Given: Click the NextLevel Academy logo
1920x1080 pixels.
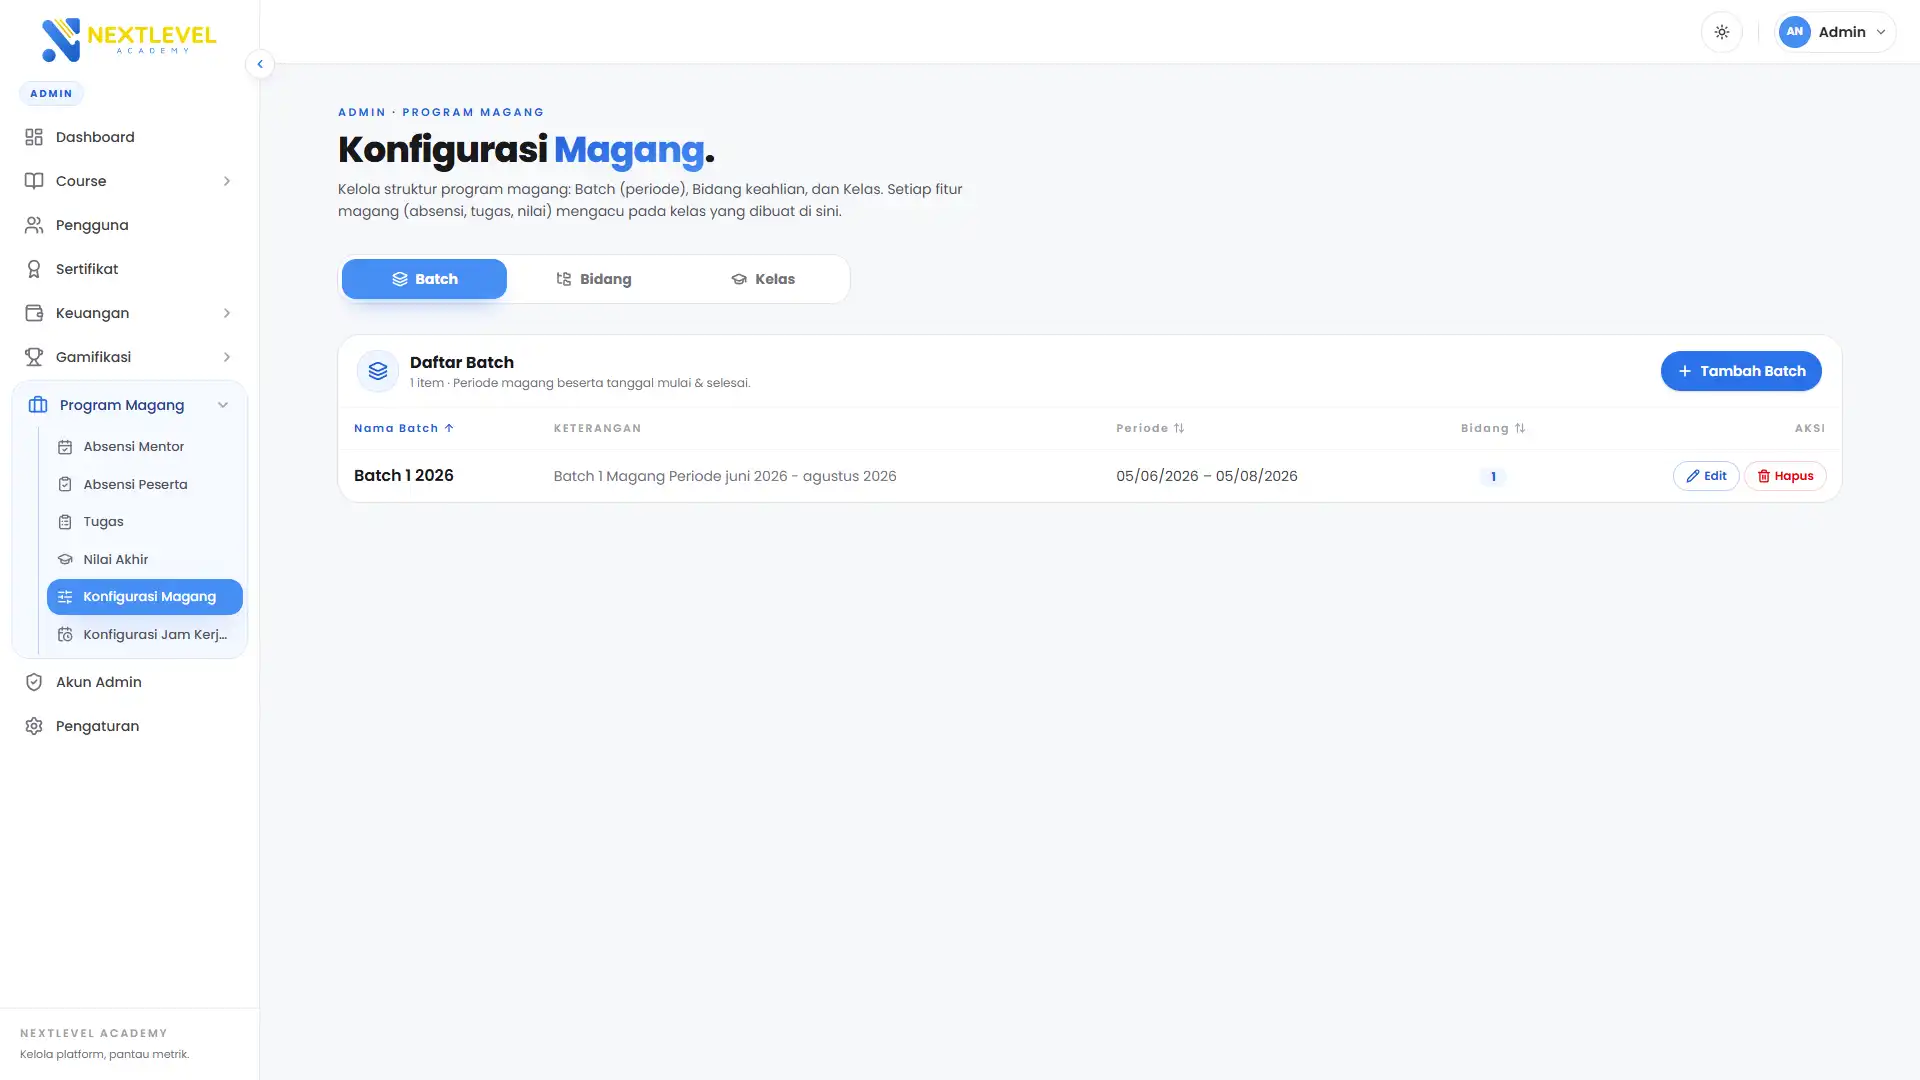Looking at the screenshot, I should (x=129, y=40).
